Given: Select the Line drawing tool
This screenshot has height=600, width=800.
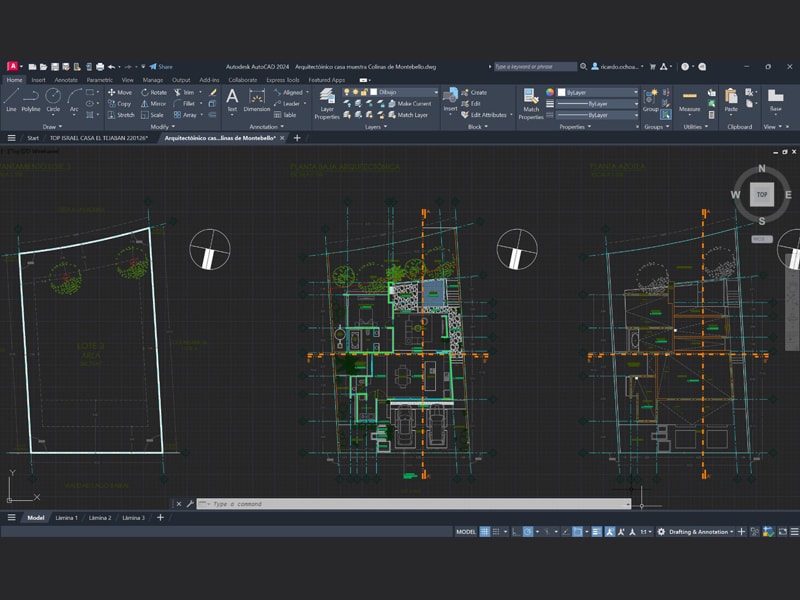Looking at the screenshot, I should (x=11, y=100).
